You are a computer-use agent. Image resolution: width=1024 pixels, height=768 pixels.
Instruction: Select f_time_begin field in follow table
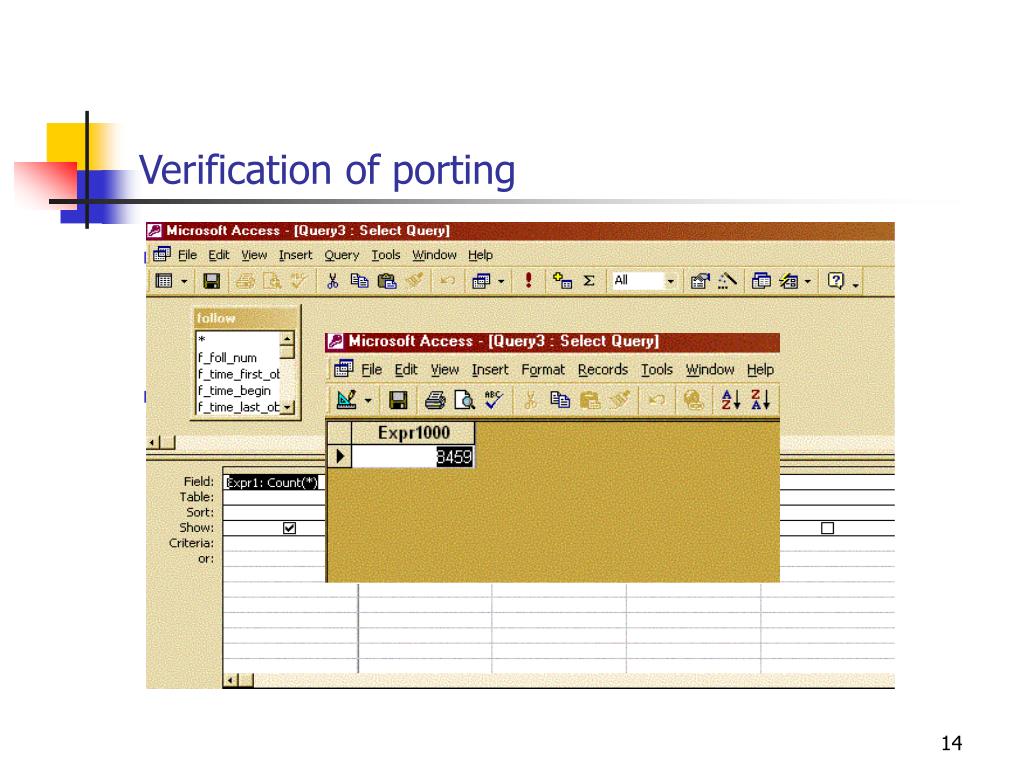click(238, 391)
